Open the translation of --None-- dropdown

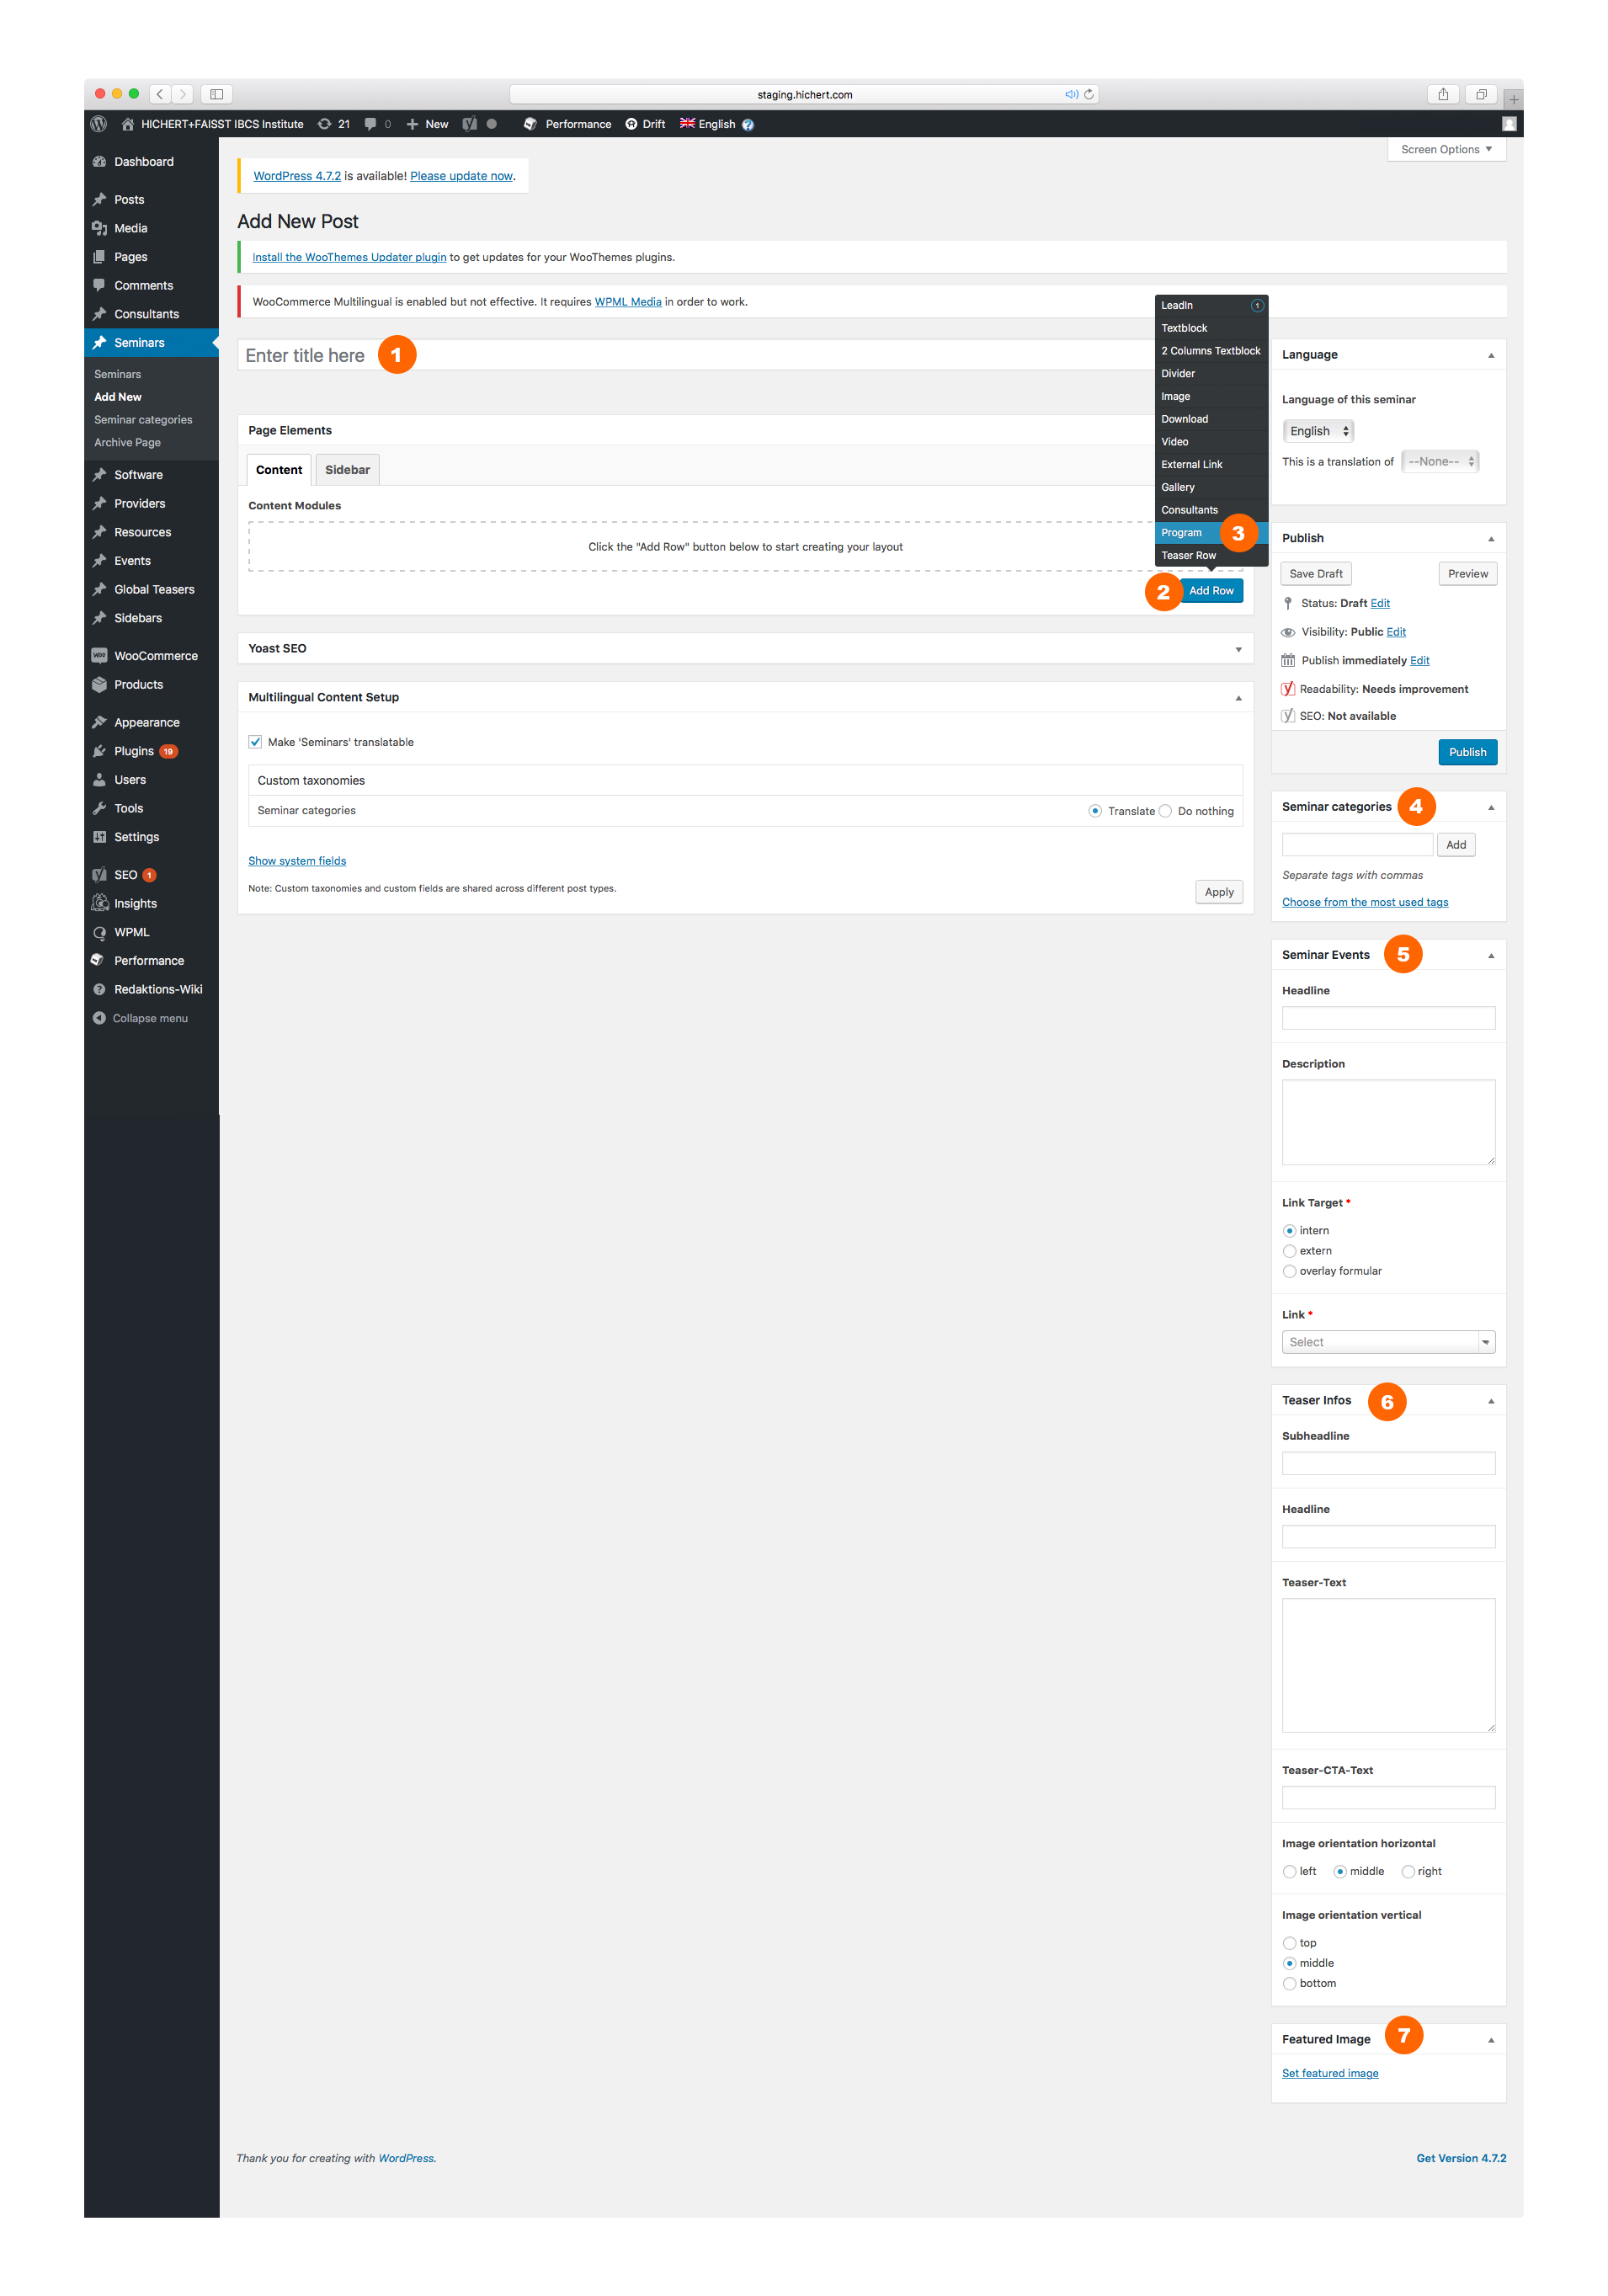coord(1439,462)
